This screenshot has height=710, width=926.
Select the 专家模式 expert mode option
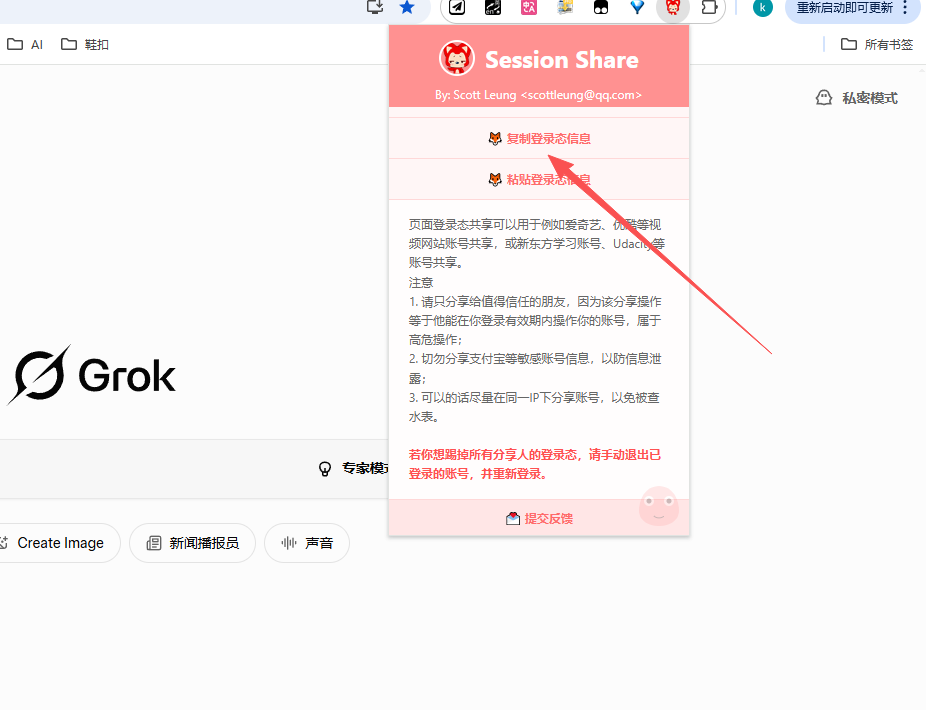click(x=352, y=468)
